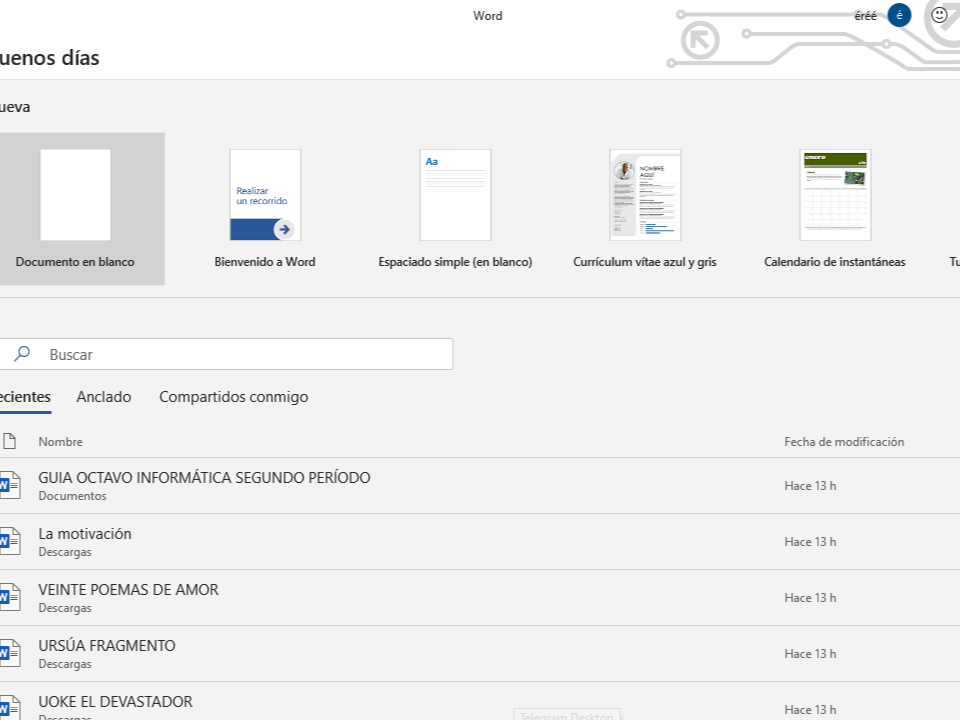Viewport: 960px width, 720px height.
Task: Sort by Nombre column header
Action: (61, 441)
